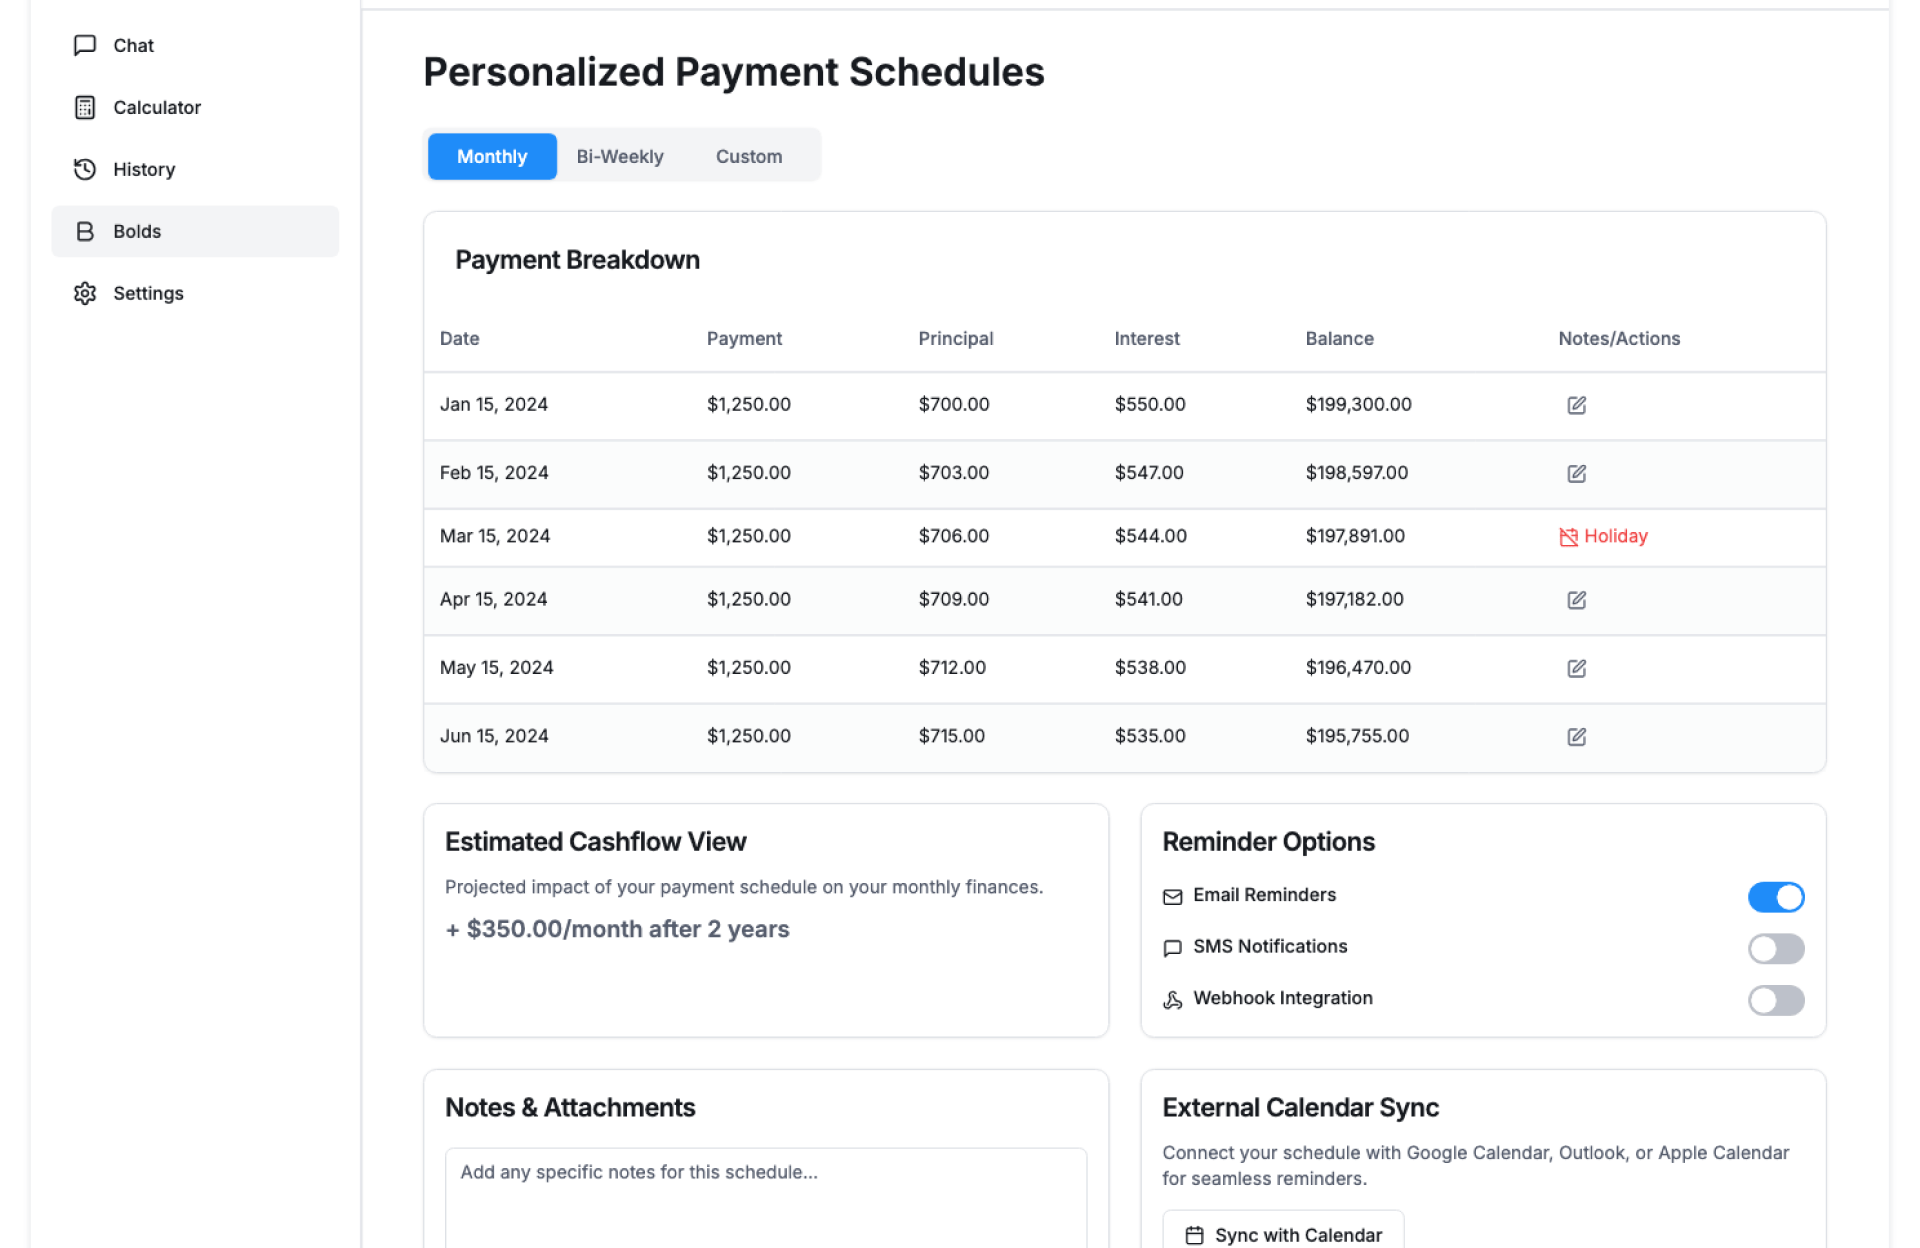Viewport: 1920px width, 1248px height.
Task: Disable the Email Reminders toggle
Action: click(1775, 897)
